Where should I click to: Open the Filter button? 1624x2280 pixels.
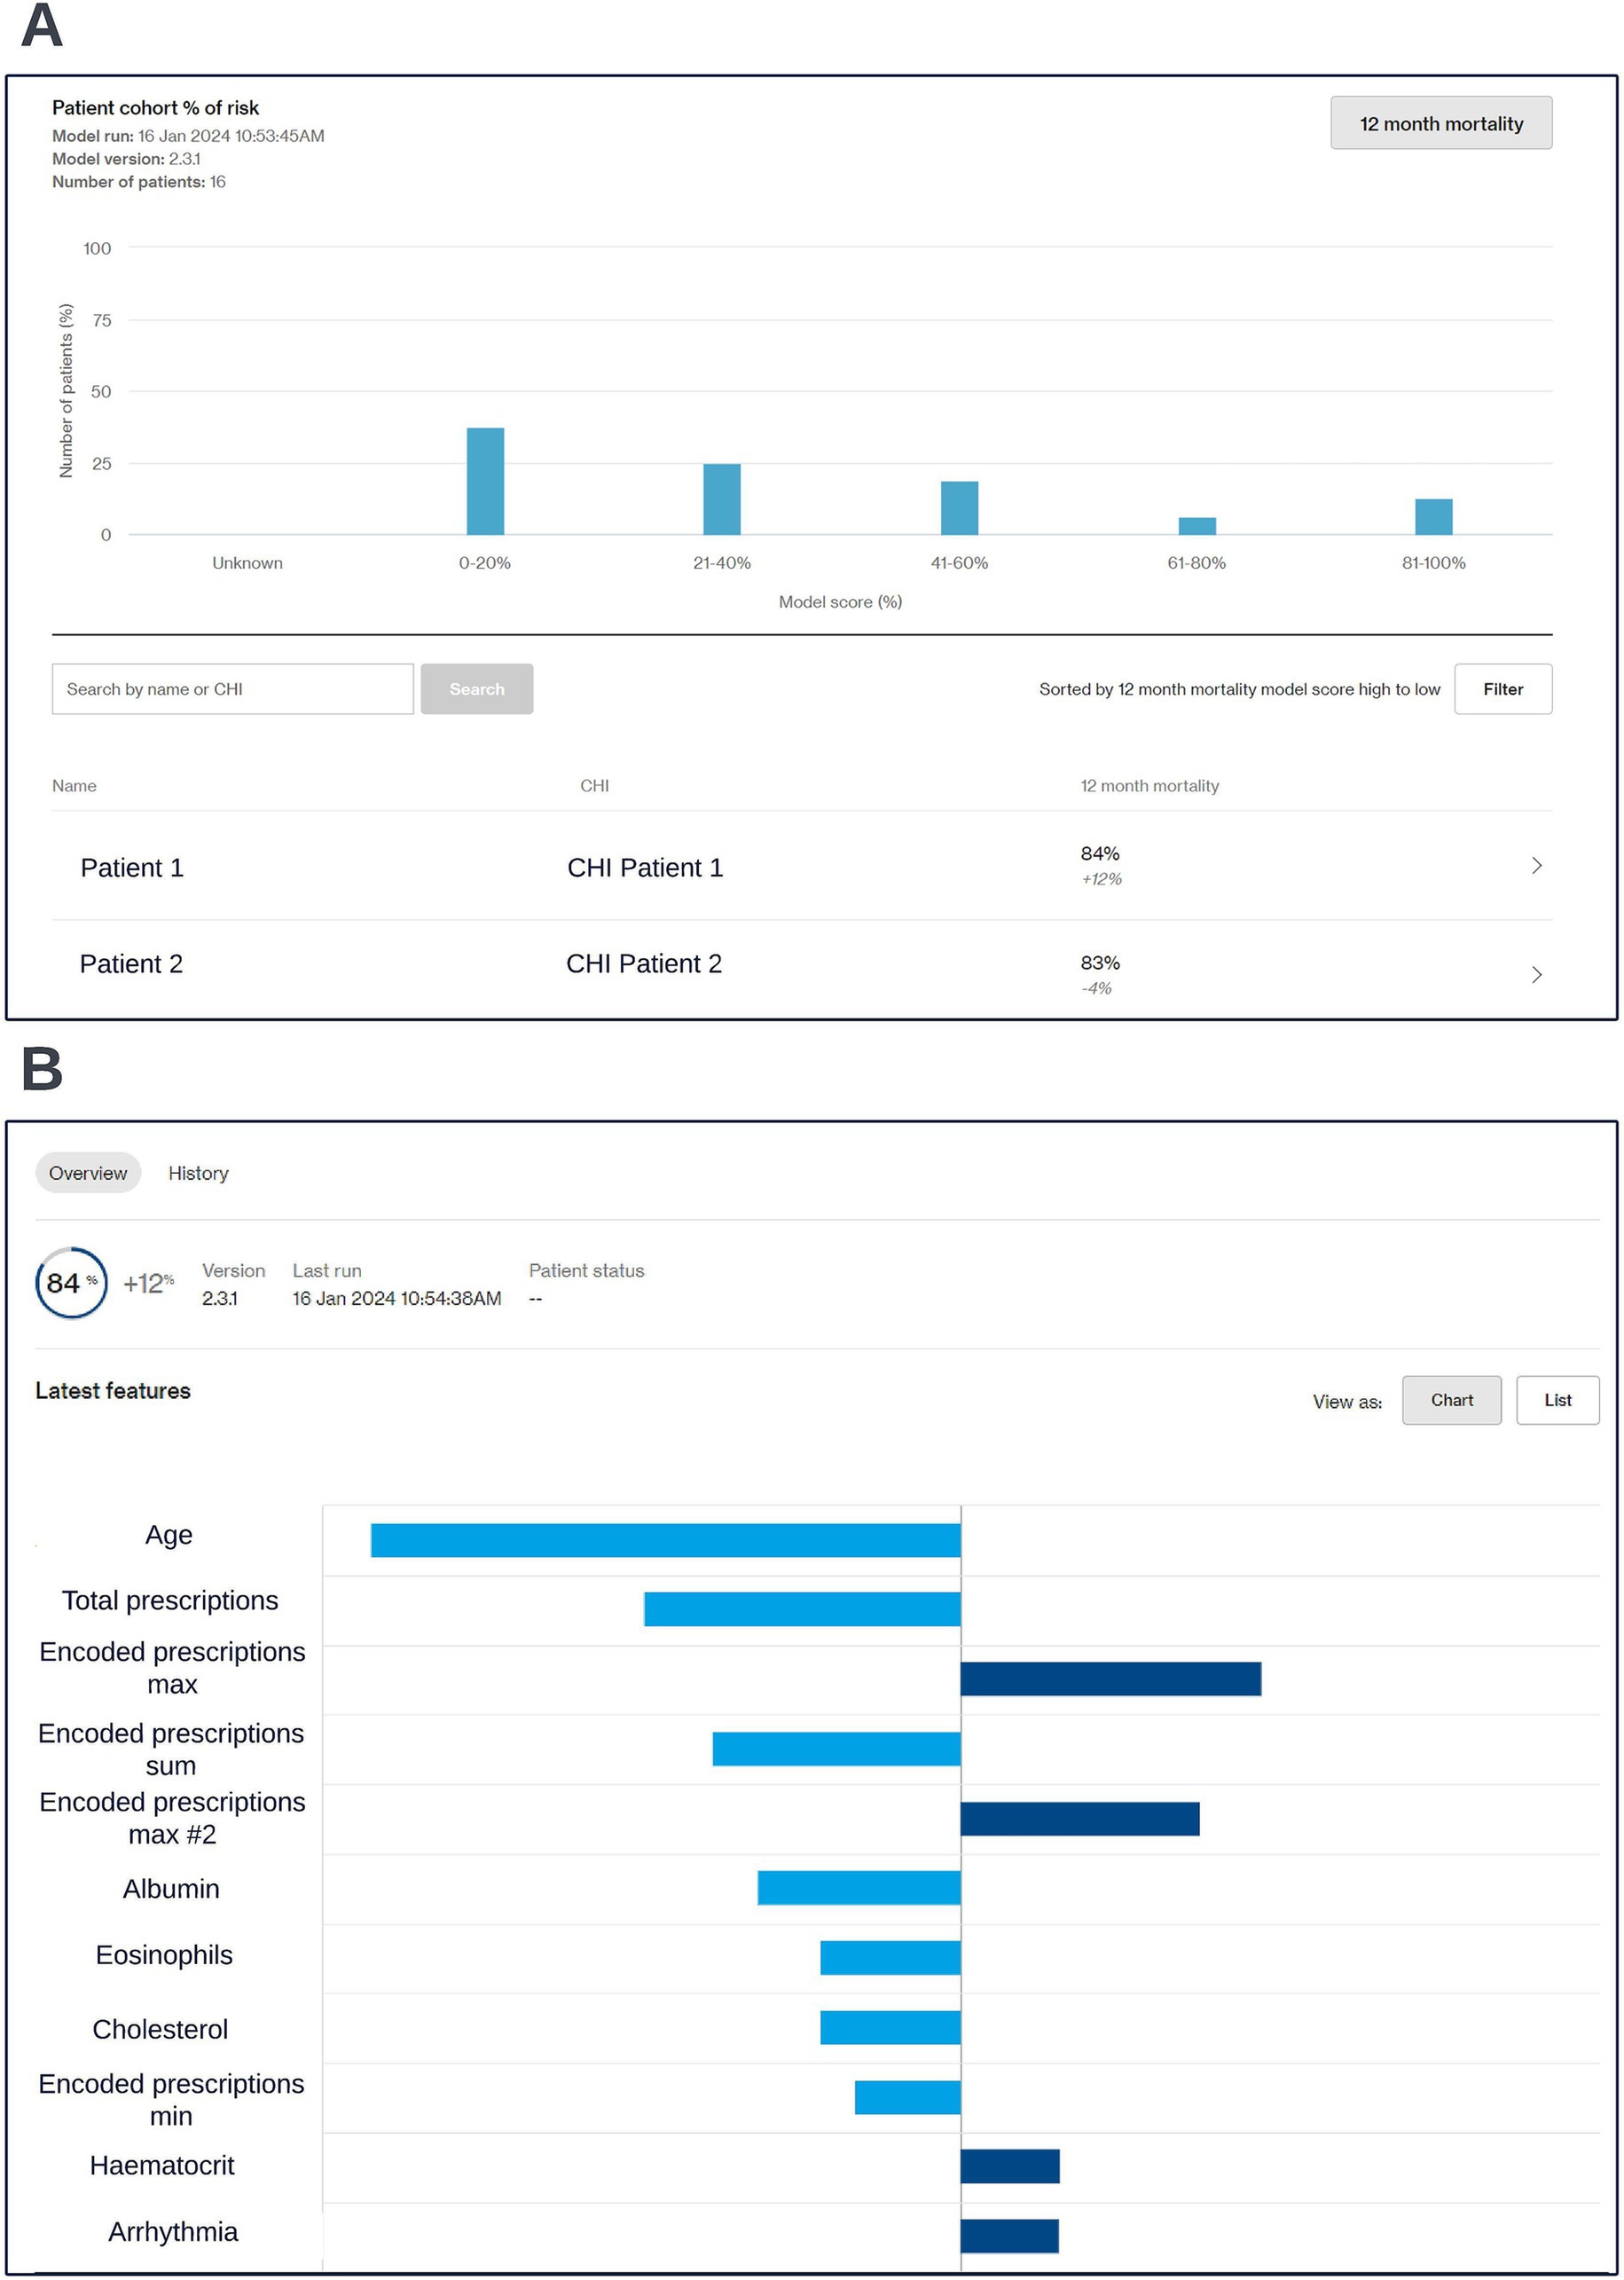point(1502,689)
